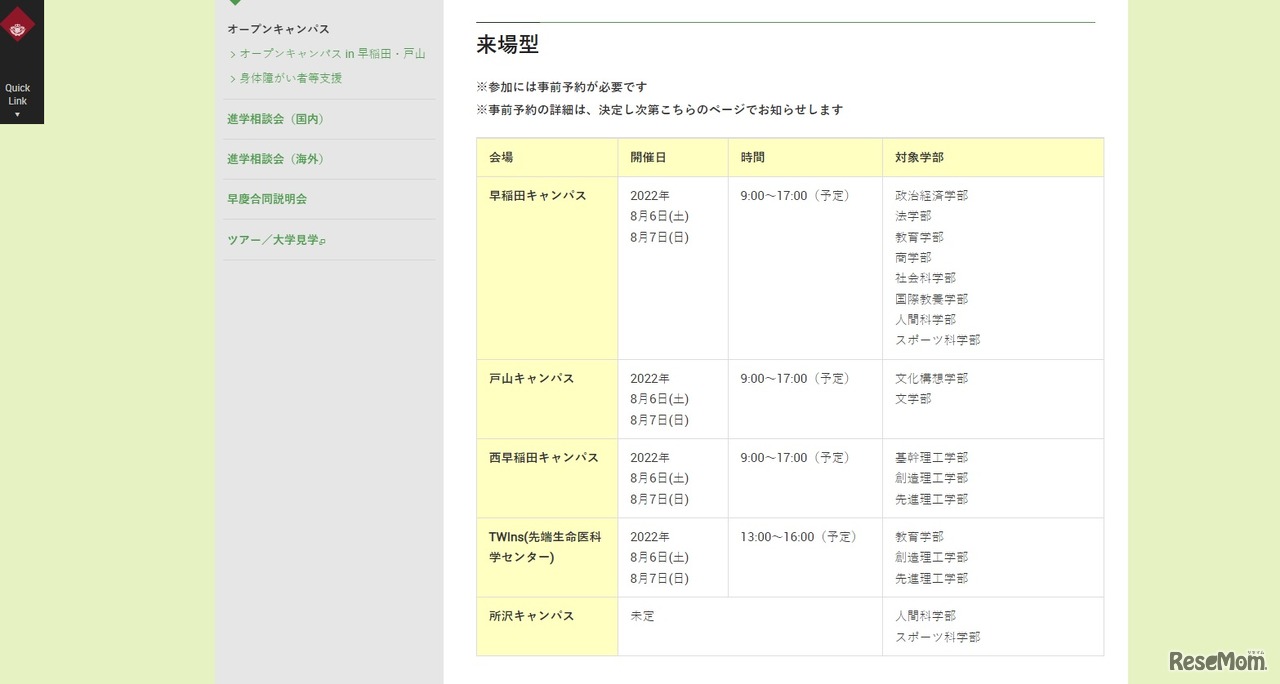Screen dimensions: 1280x684
Task: Click スポーツ科学部 in the 所沢キャンパス row
Action: click(937, 636)
